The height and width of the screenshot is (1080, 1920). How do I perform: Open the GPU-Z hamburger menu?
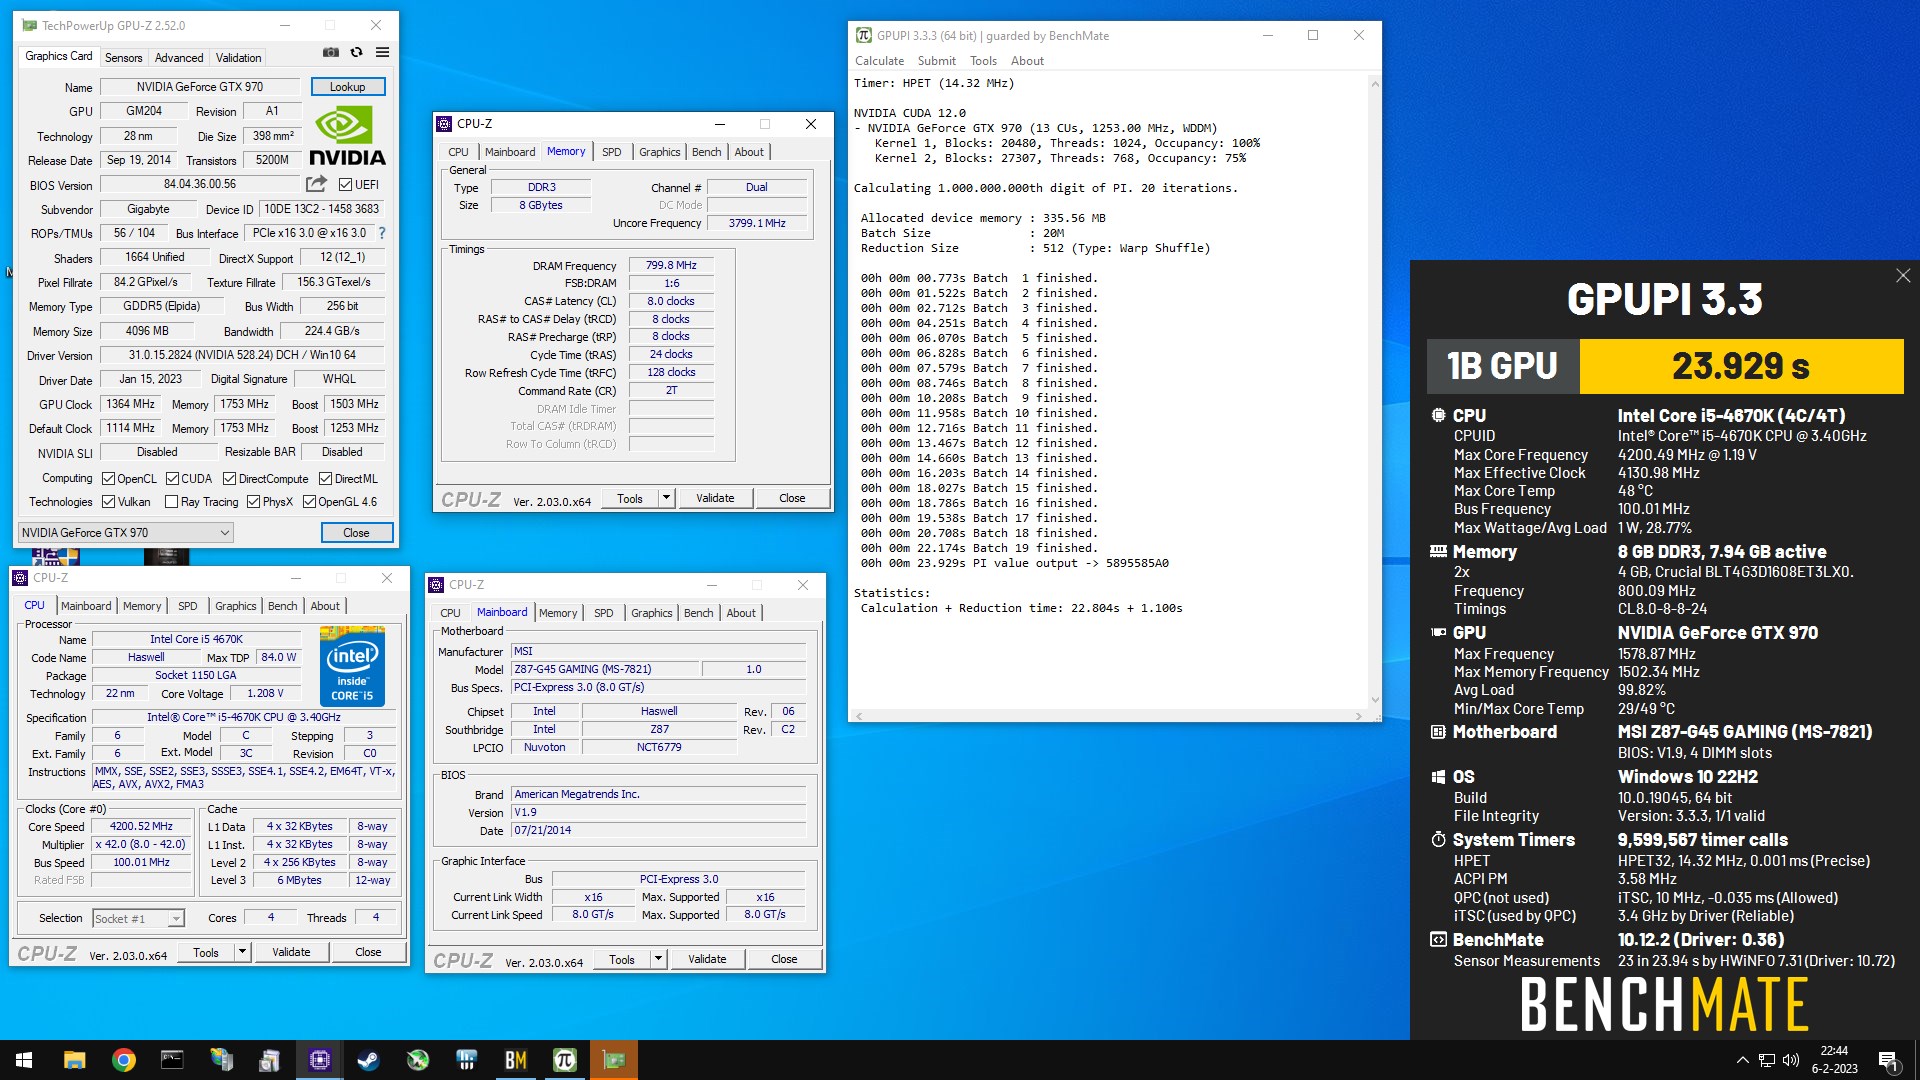382,53
